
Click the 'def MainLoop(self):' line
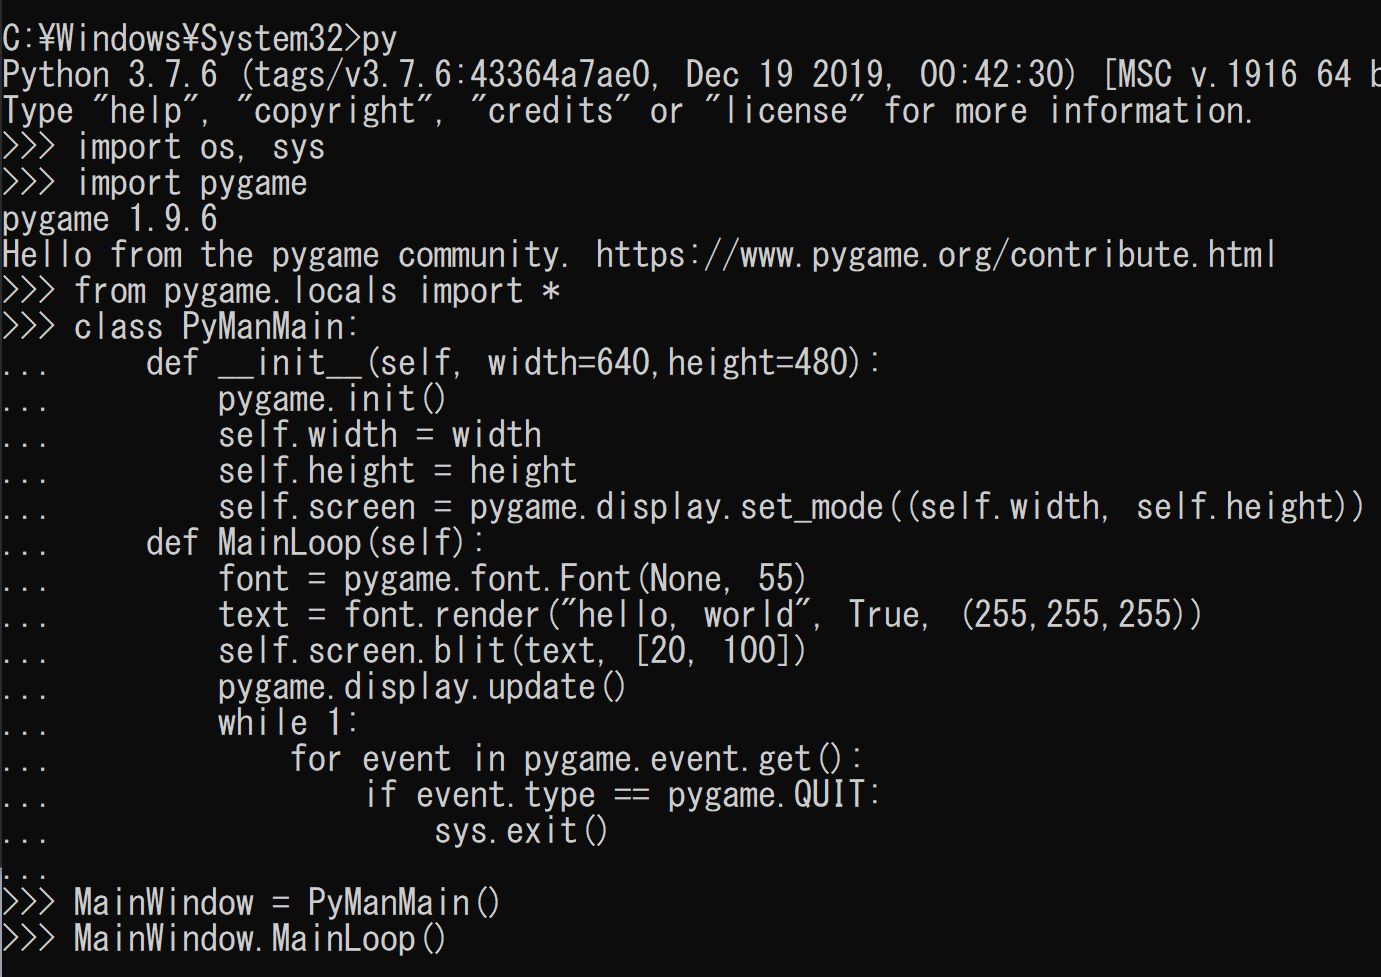click(315, 543)
